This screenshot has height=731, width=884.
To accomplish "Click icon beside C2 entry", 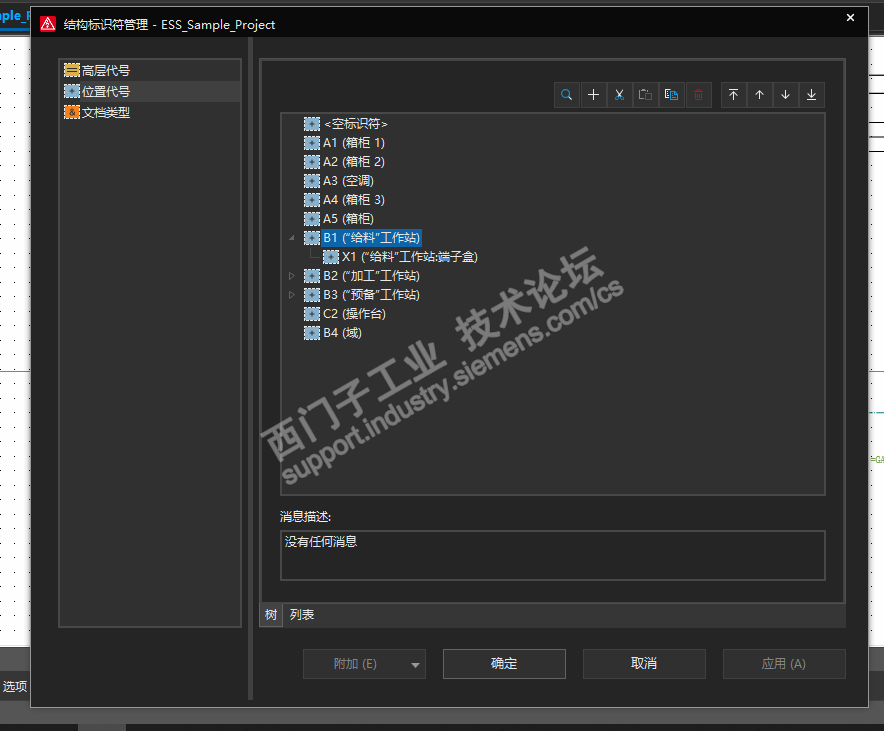I will [x=312, y=314].
